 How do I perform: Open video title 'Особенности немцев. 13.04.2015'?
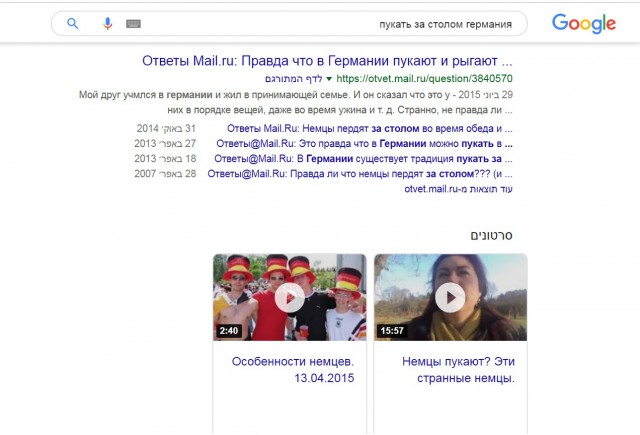click(x=293, y=370)
